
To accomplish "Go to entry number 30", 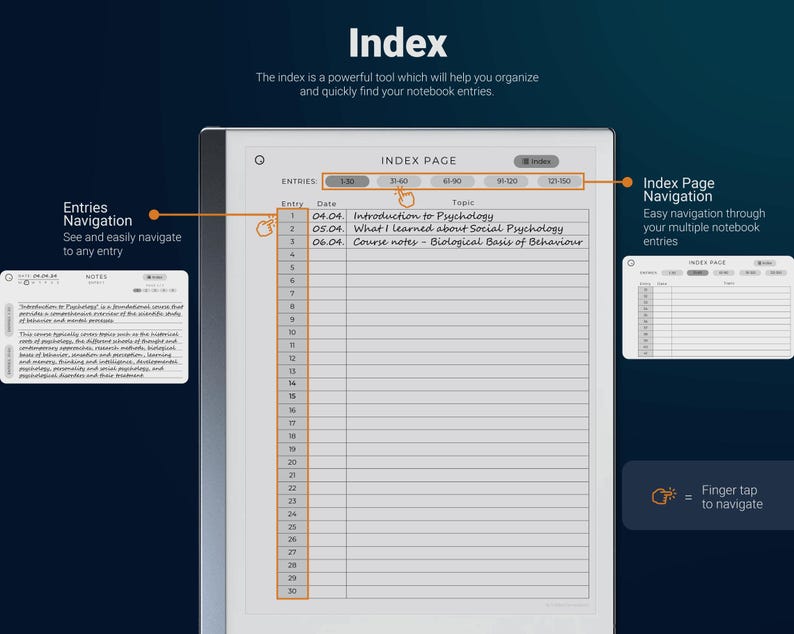I will click(292, 591).
